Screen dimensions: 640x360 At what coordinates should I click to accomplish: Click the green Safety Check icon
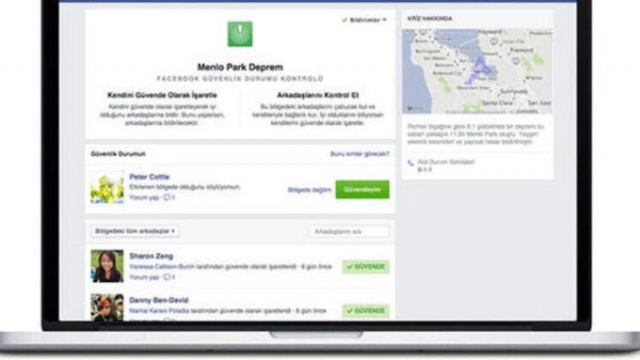(x=240, y=34)
